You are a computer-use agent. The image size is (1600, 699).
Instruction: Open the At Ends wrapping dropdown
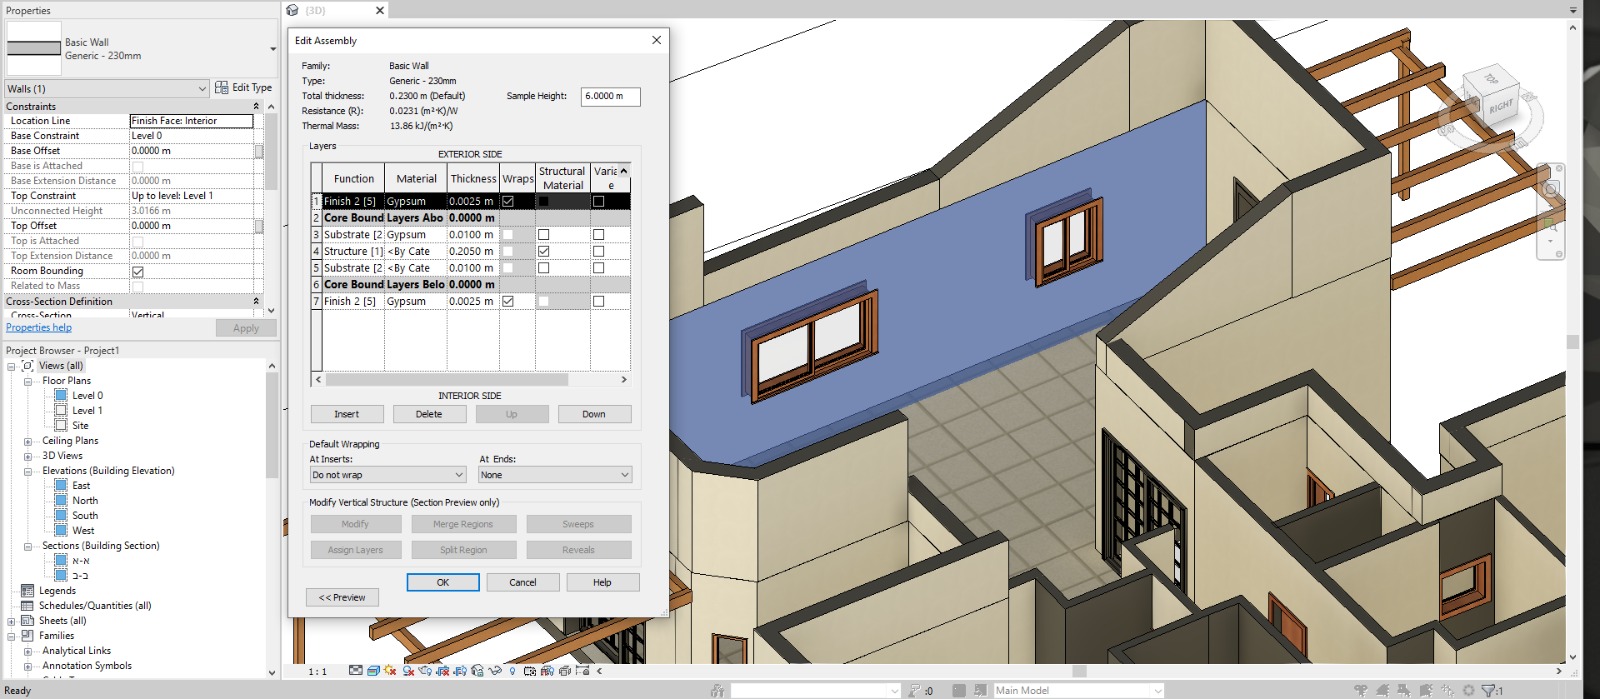tap(555, 475)
